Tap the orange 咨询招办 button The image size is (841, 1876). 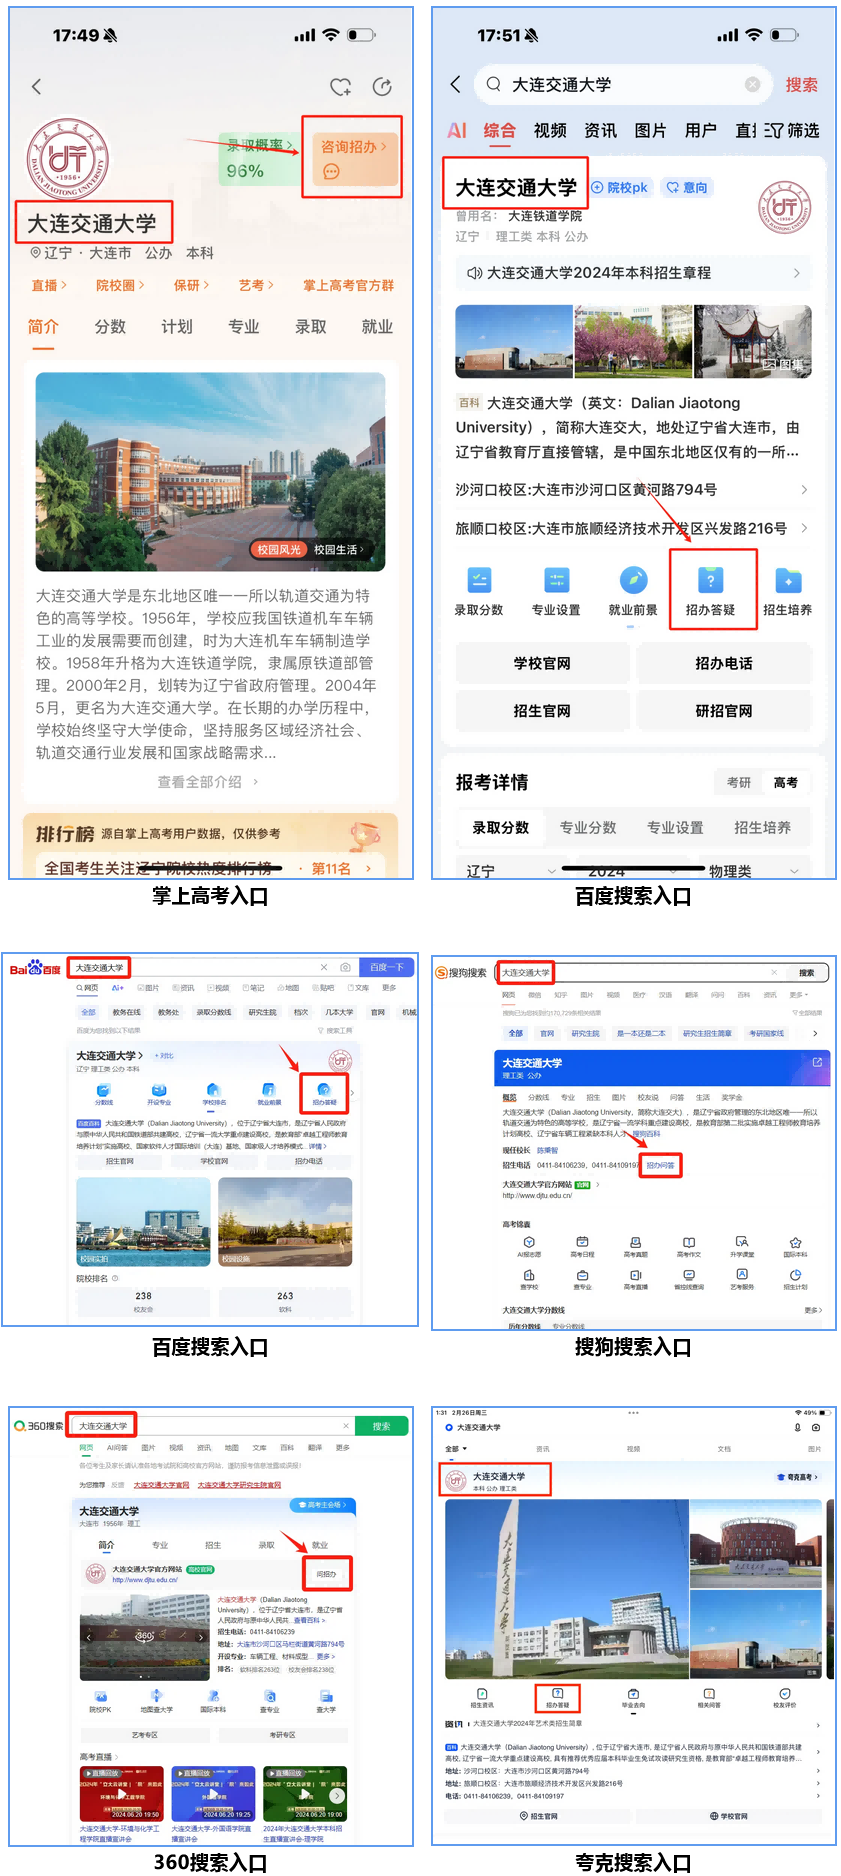pyautogui.click(x=352, y=158)
